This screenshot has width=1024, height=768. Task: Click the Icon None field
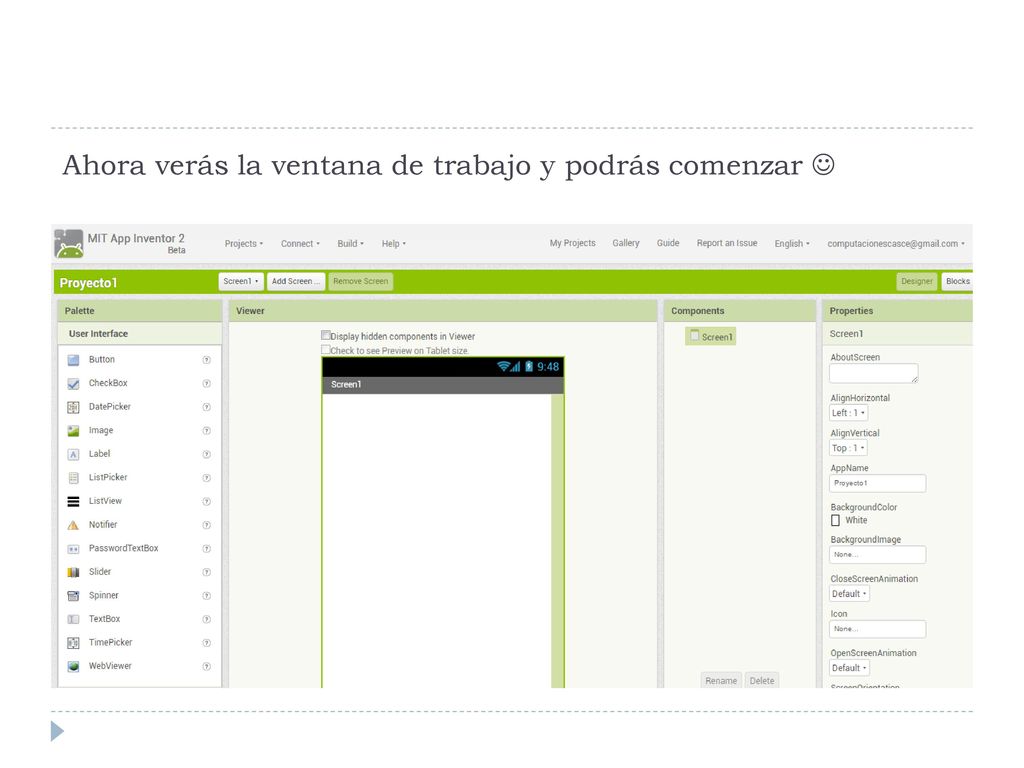878,629
